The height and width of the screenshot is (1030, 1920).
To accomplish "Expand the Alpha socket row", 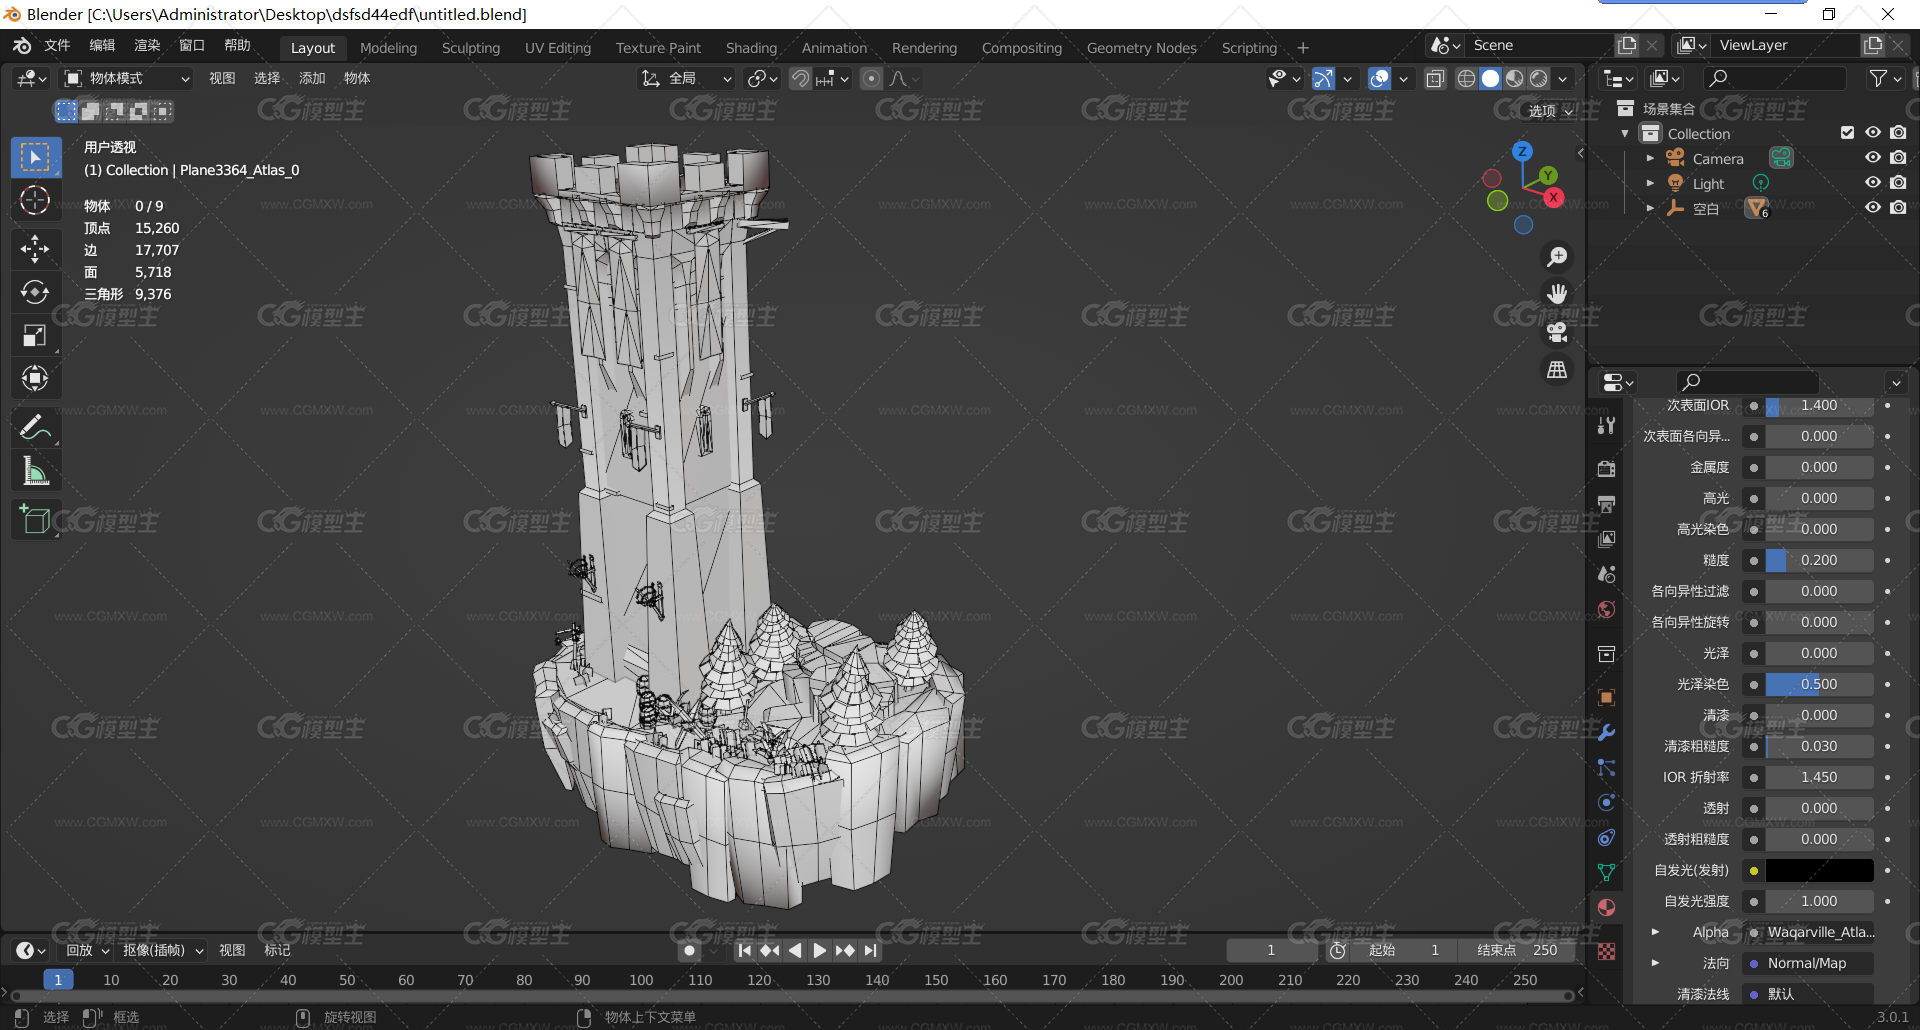I will point(1655,932).
